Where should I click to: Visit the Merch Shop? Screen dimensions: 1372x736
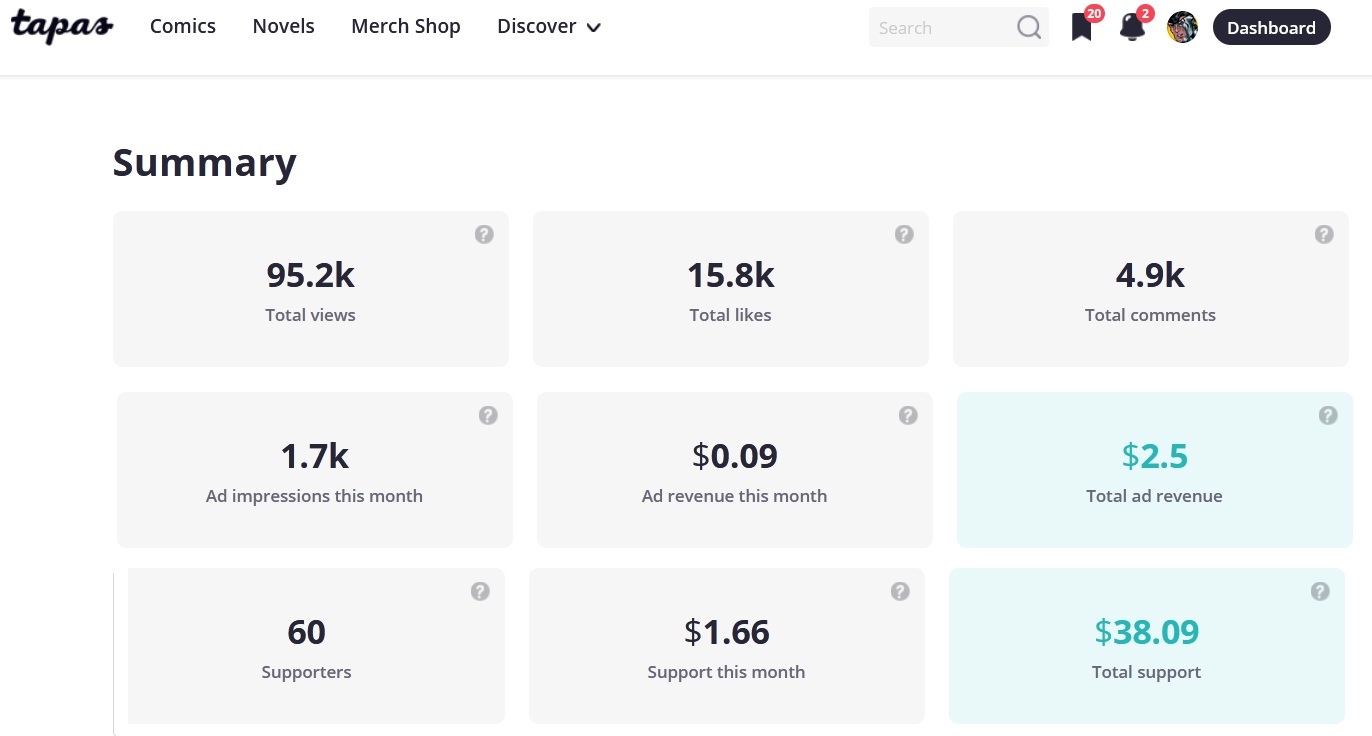coord(406,27)
